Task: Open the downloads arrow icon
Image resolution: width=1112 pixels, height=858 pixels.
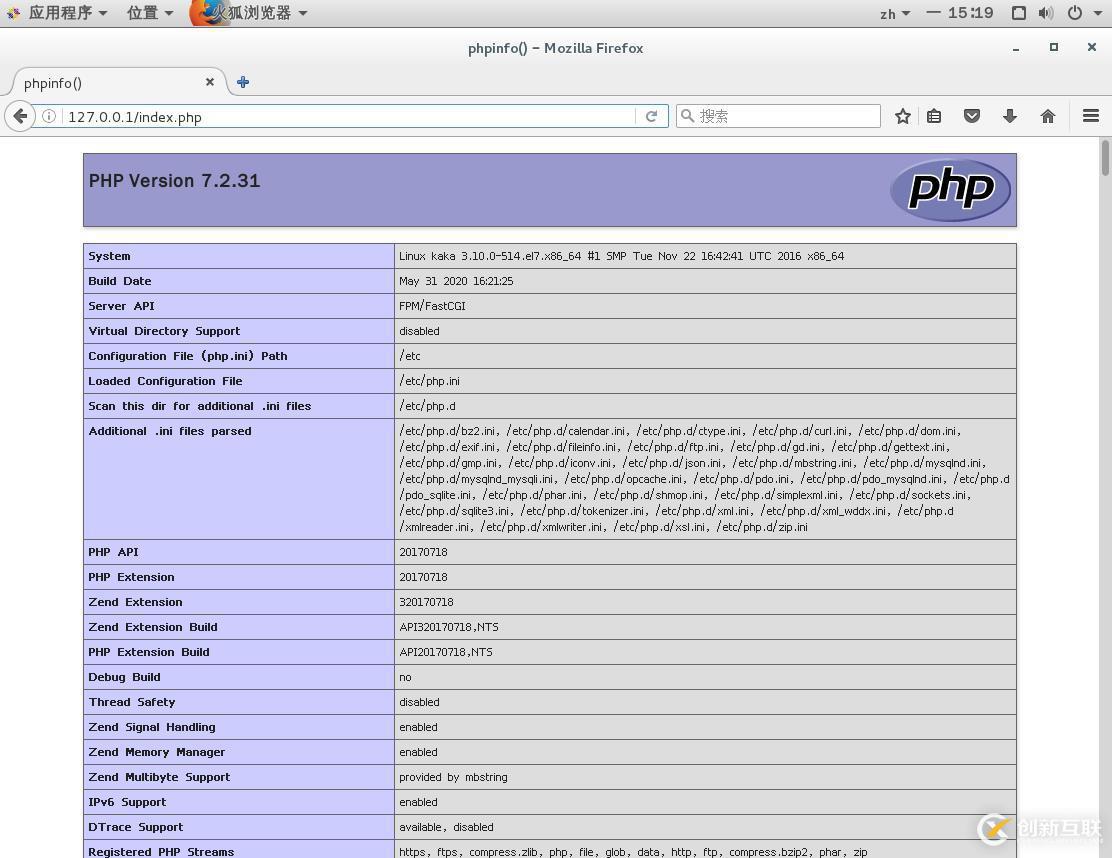Action: tap(1010, 116)
